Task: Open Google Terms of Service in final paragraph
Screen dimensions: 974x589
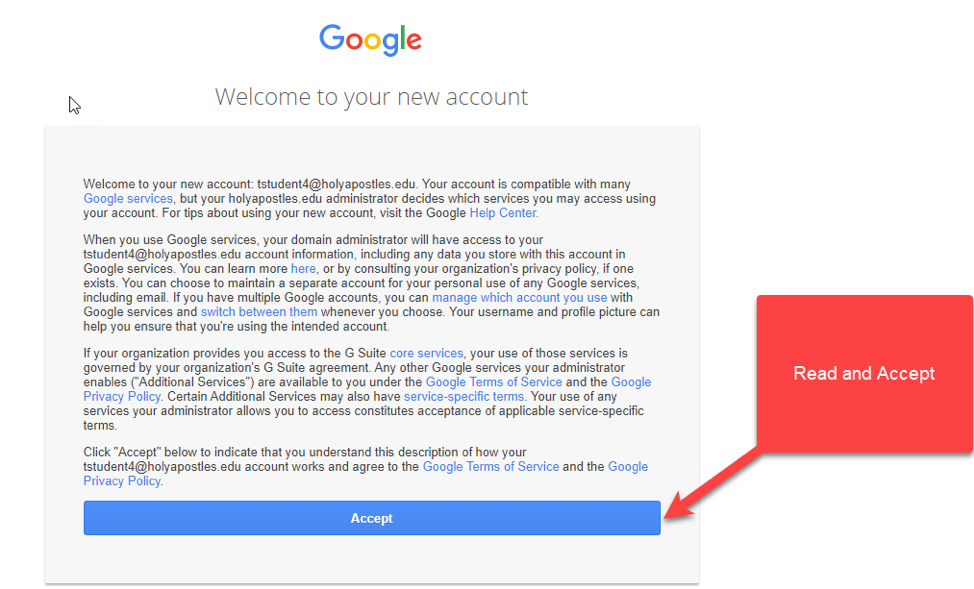Action: click(491, 467)
